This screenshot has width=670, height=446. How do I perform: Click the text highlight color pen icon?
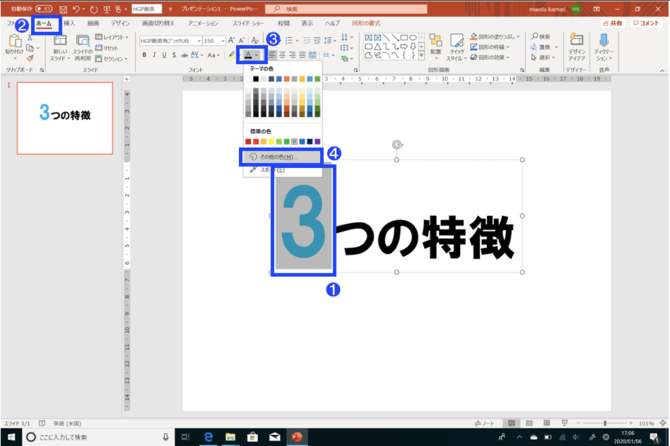231,55
